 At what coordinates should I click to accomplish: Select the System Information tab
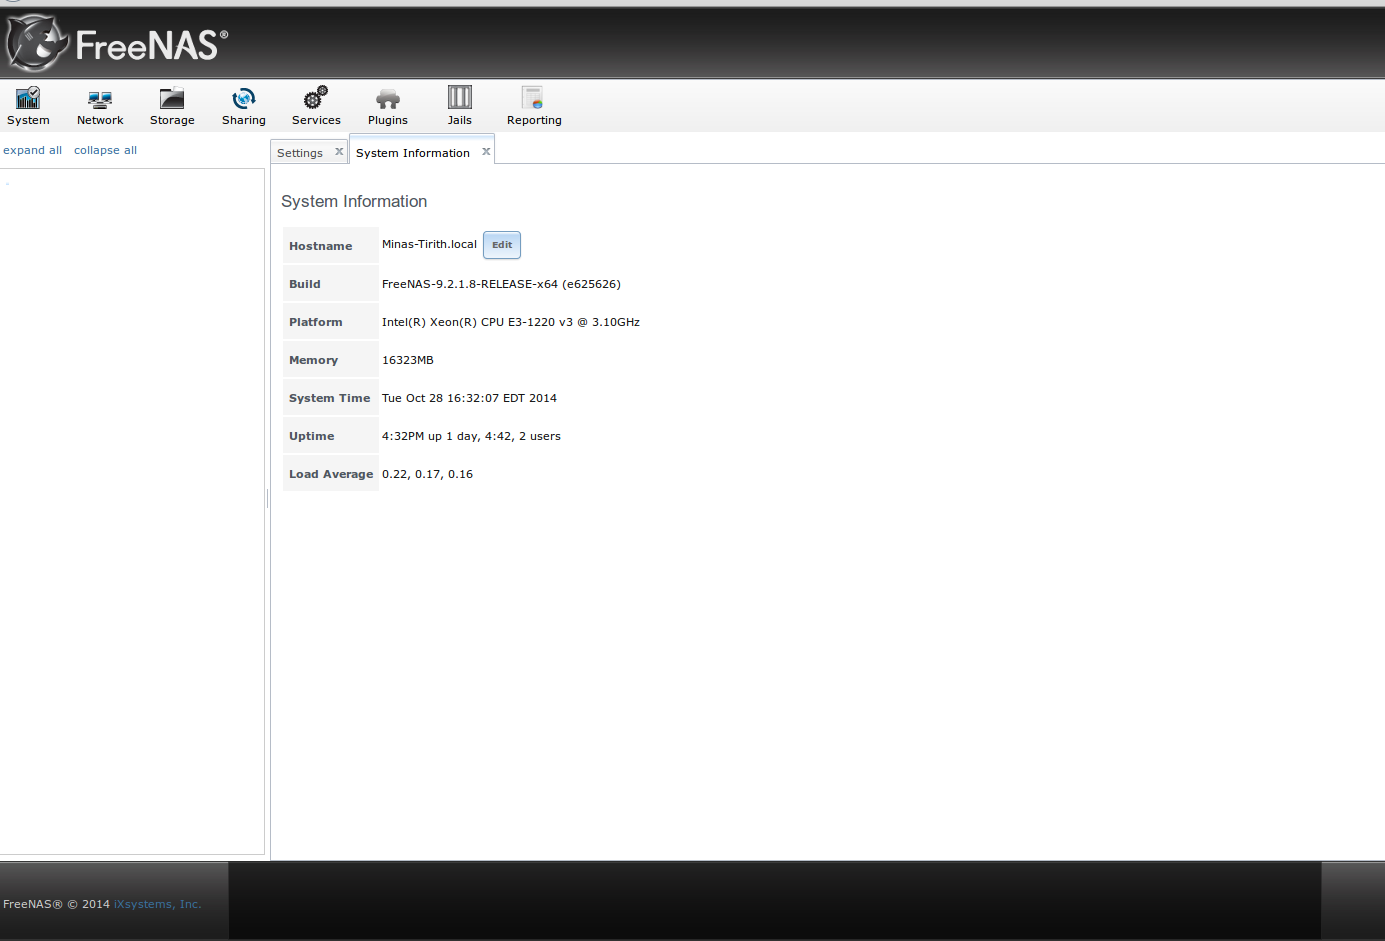click(x=413, y=153)
